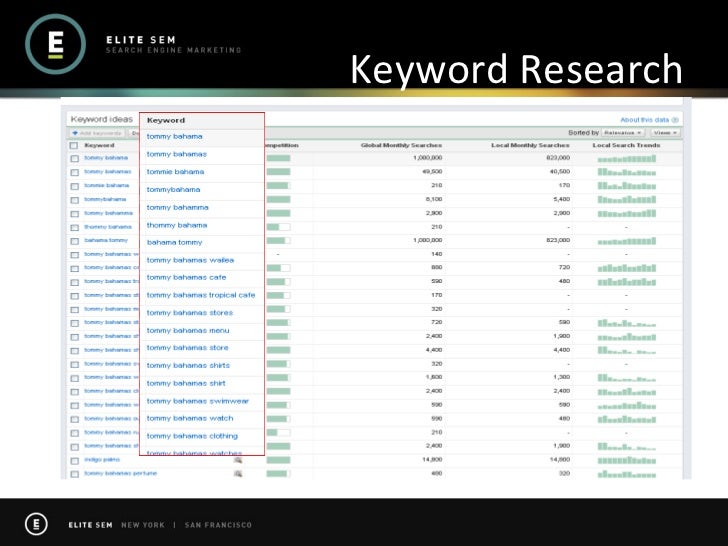The width and height of the screenshot is (728, 546).
Task: Click the 1,300 local searches value
Action: [x=562, y=377]
